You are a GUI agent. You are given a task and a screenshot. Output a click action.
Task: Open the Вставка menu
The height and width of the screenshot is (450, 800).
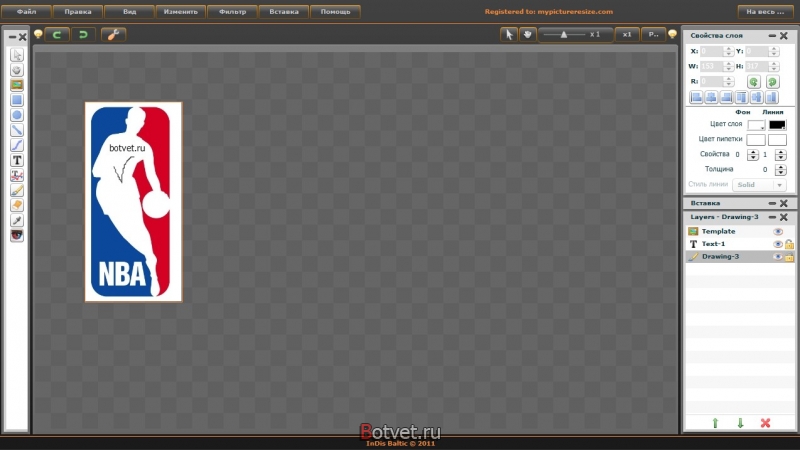tap(284, 12)
